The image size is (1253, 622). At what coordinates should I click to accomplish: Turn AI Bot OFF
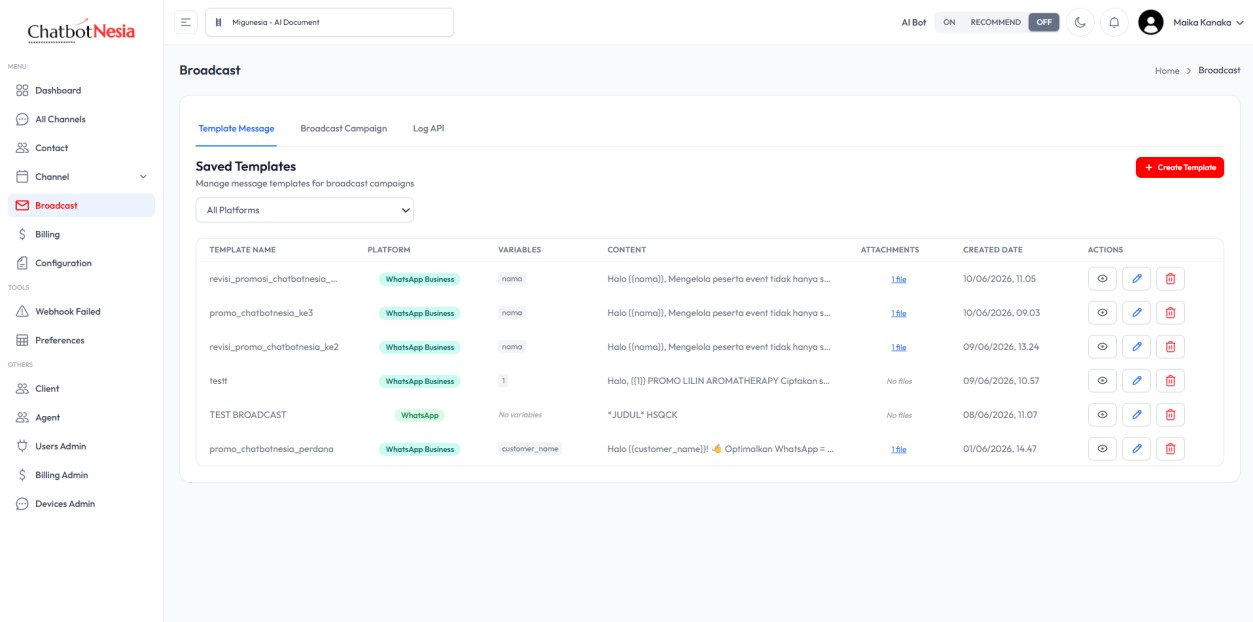coord(1044,22)
